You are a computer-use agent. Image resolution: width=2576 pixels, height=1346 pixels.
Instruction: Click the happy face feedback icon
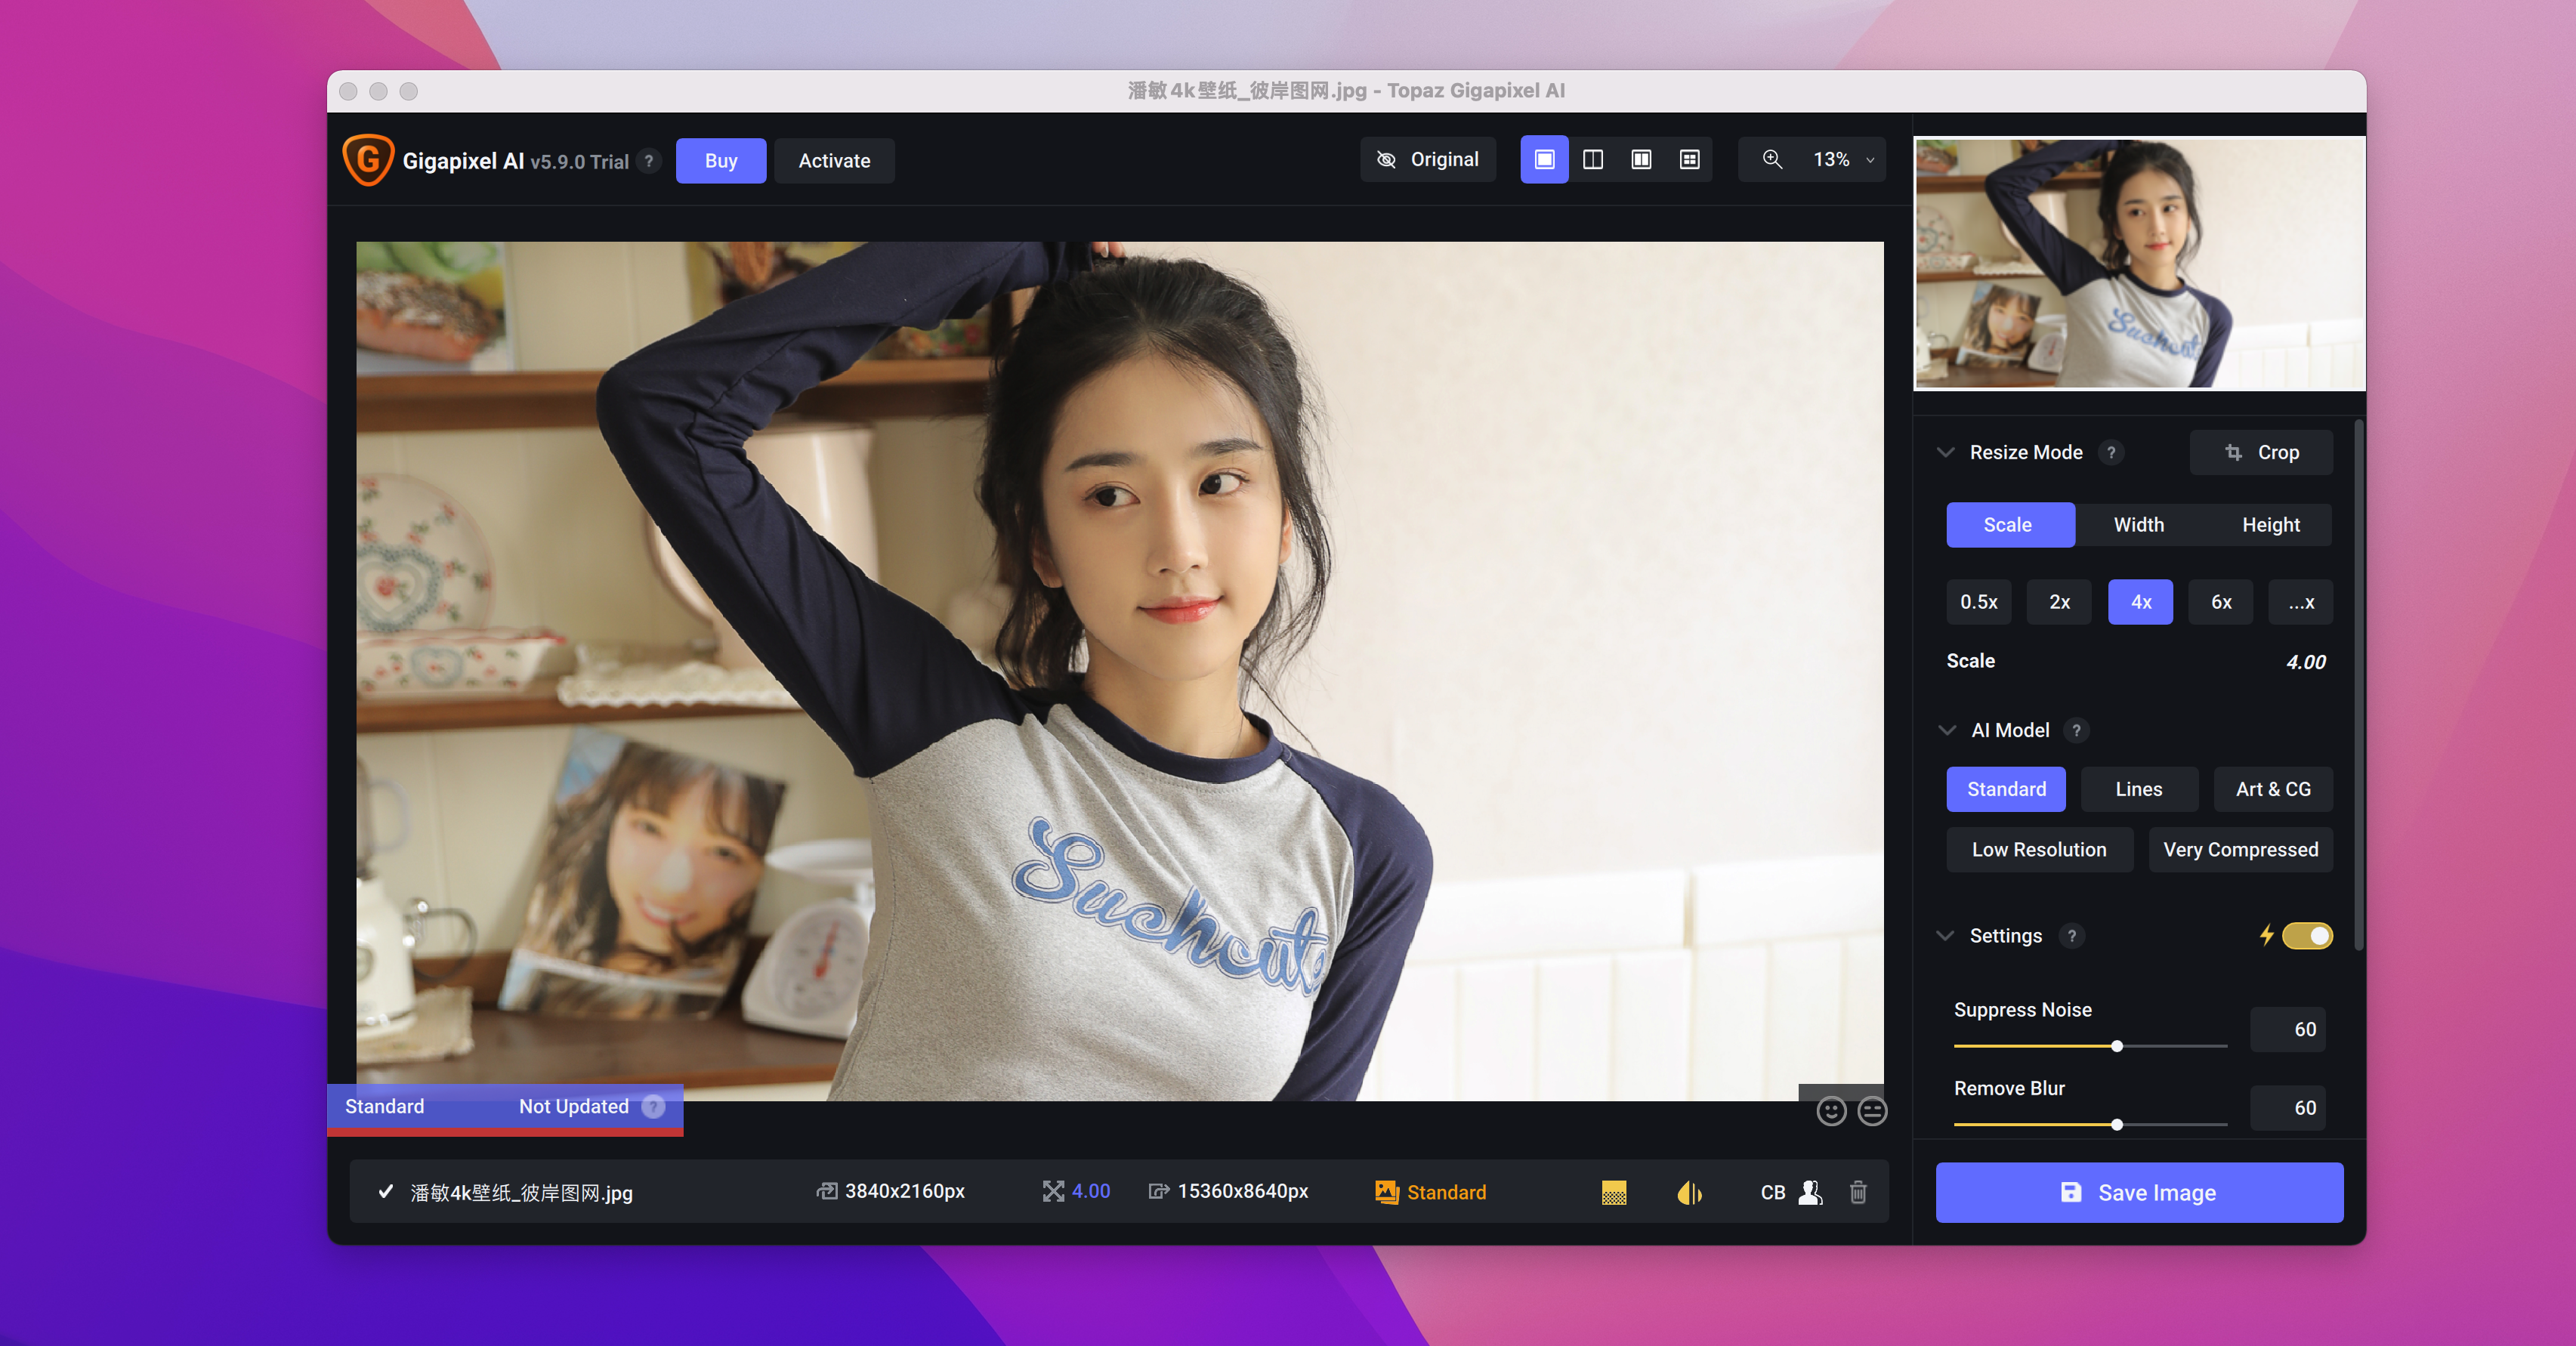point(1831,1111)
